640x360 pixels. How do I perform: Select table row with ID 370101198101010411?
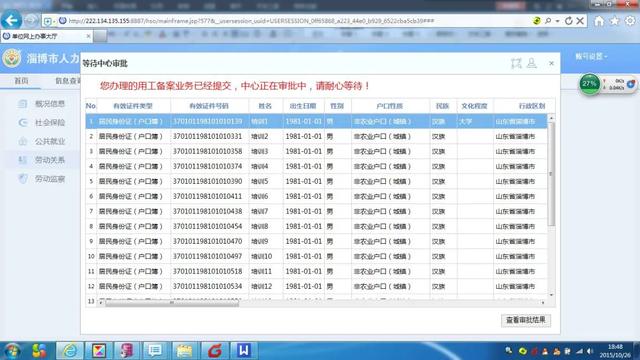point(316,196)
